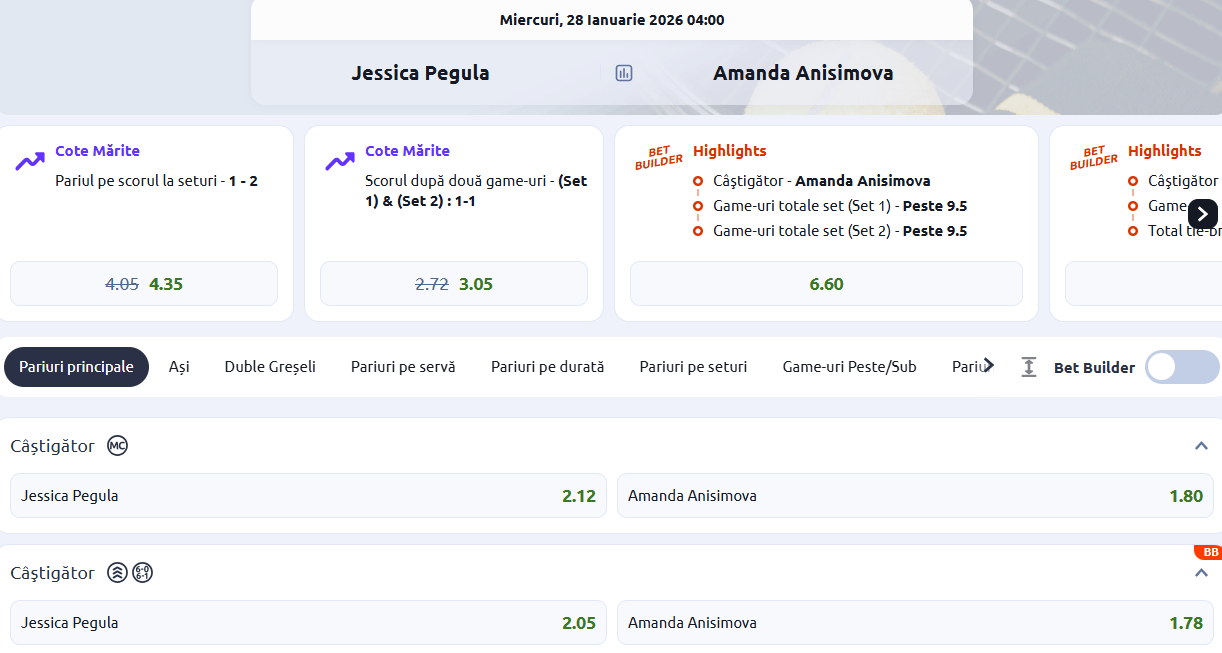Screen dimensions: 1222x653
Task: Pick Jessica Pegula at odds 2.12
Action: [308, 496]
